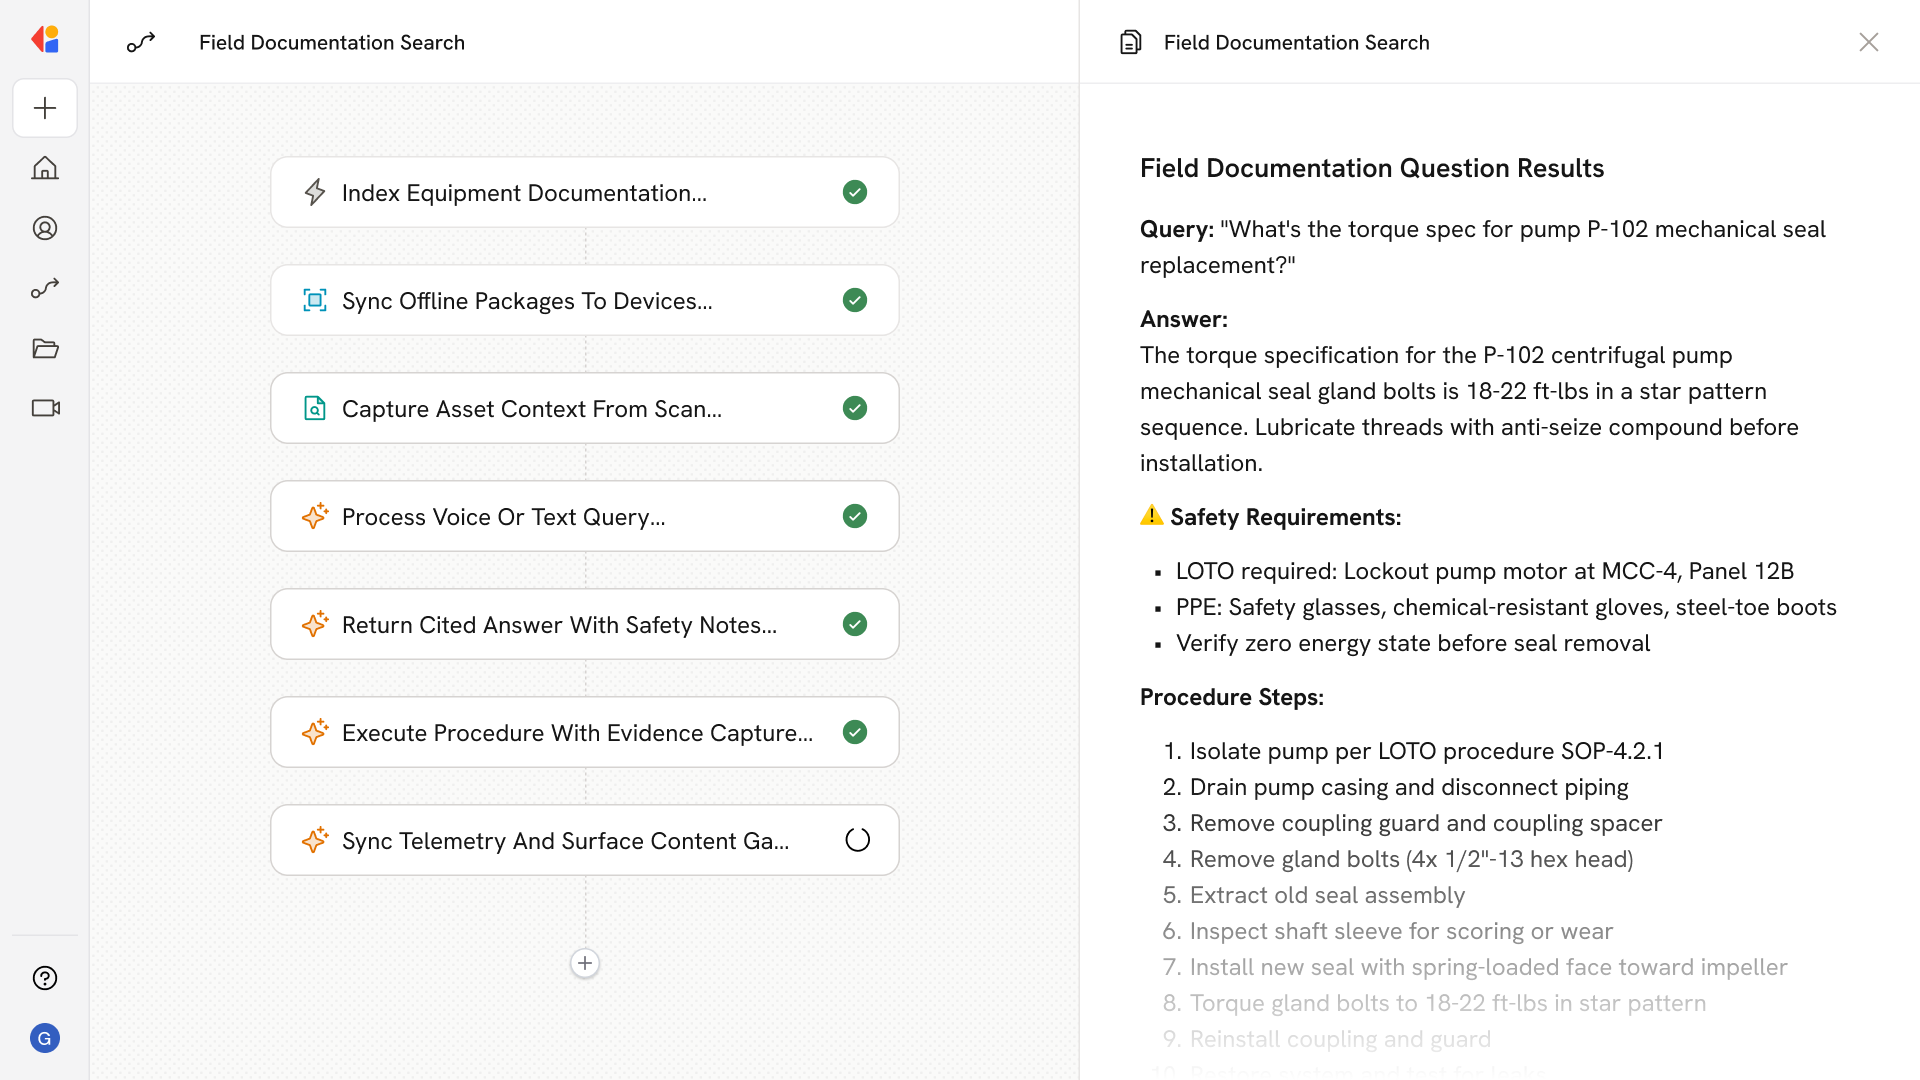The image size is (1920, 1080).
Task: Click the G user avatar
Action: point(45,1038)
